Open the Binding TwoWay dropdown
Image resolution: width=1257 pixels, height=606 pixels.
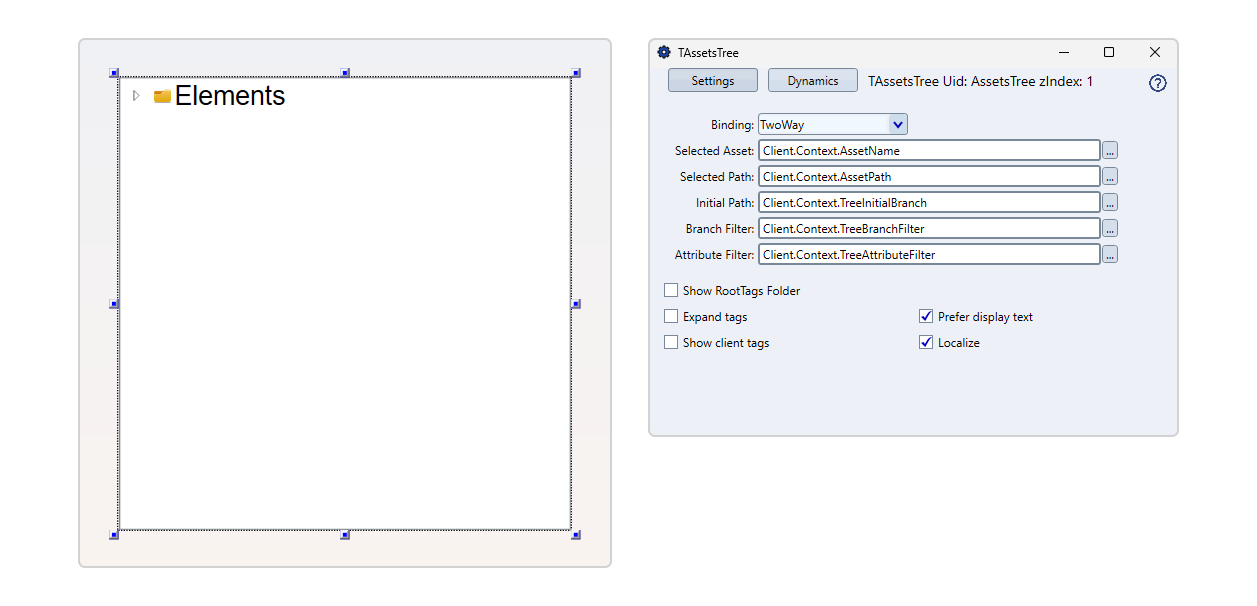point(897,125)
